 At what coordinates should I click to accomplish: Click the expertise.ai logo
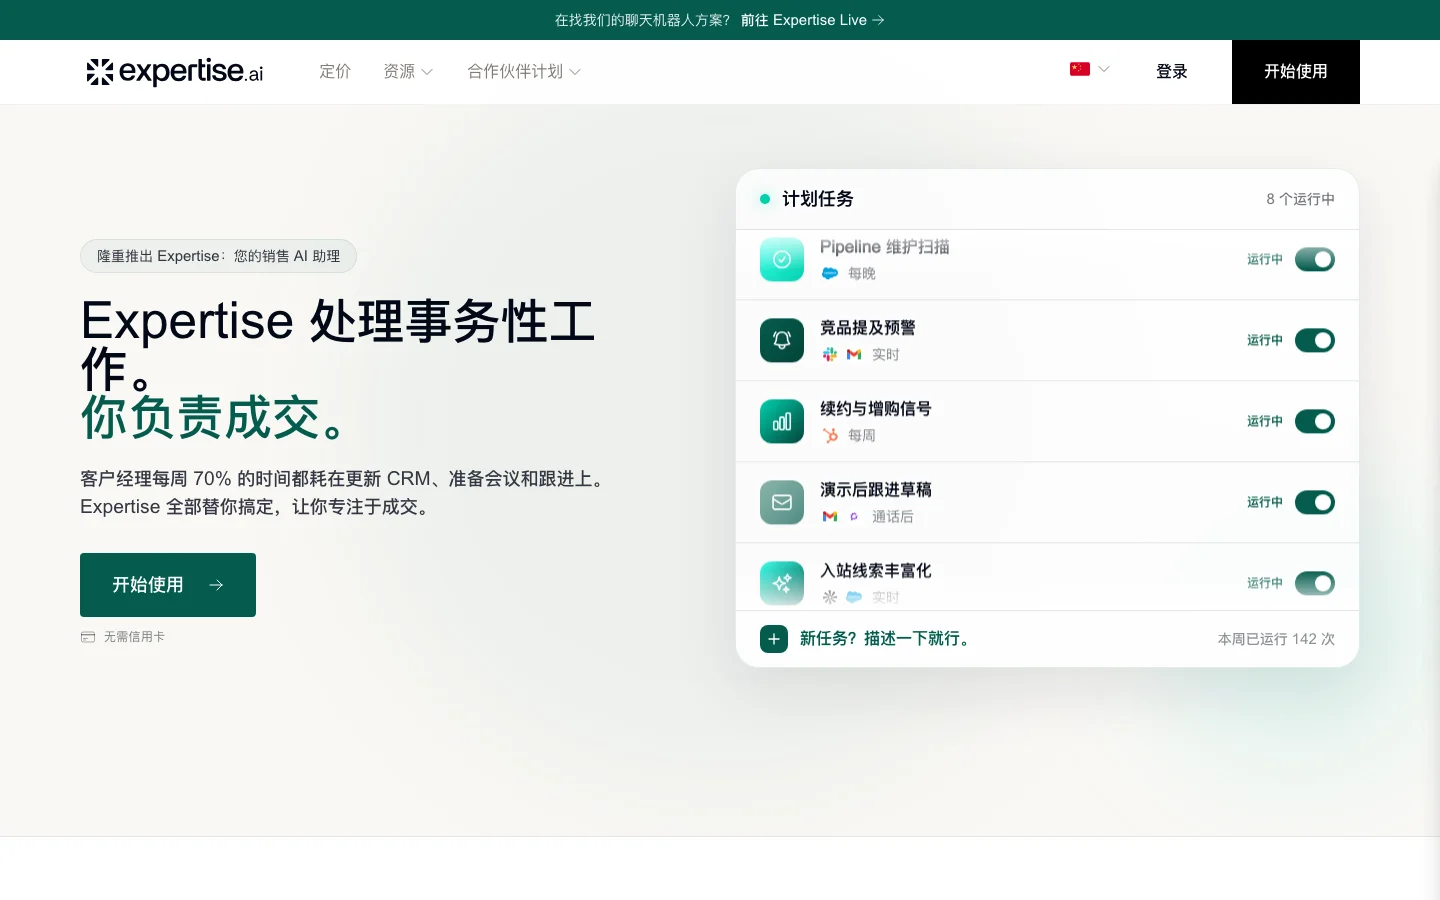[175, 71]
